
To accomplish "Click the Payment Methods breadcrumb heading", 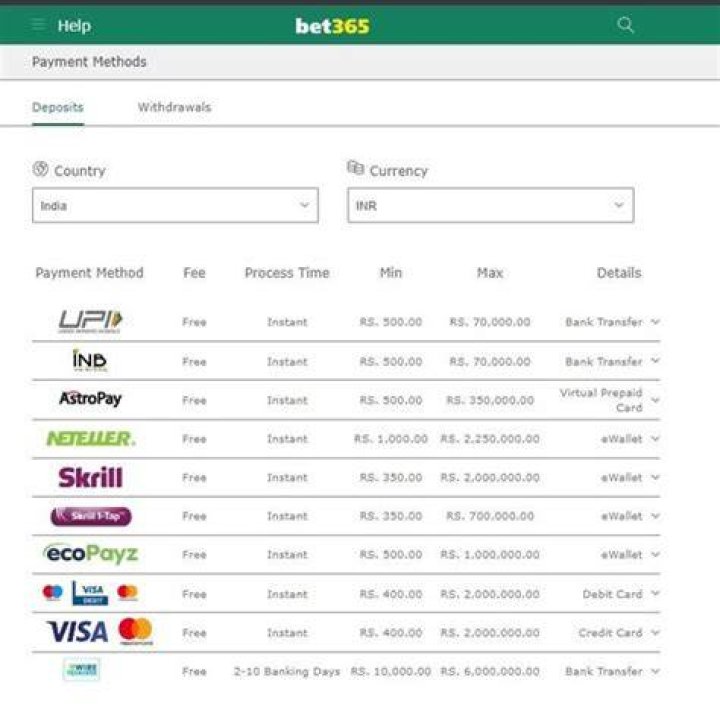I will [x=89, y=62].
